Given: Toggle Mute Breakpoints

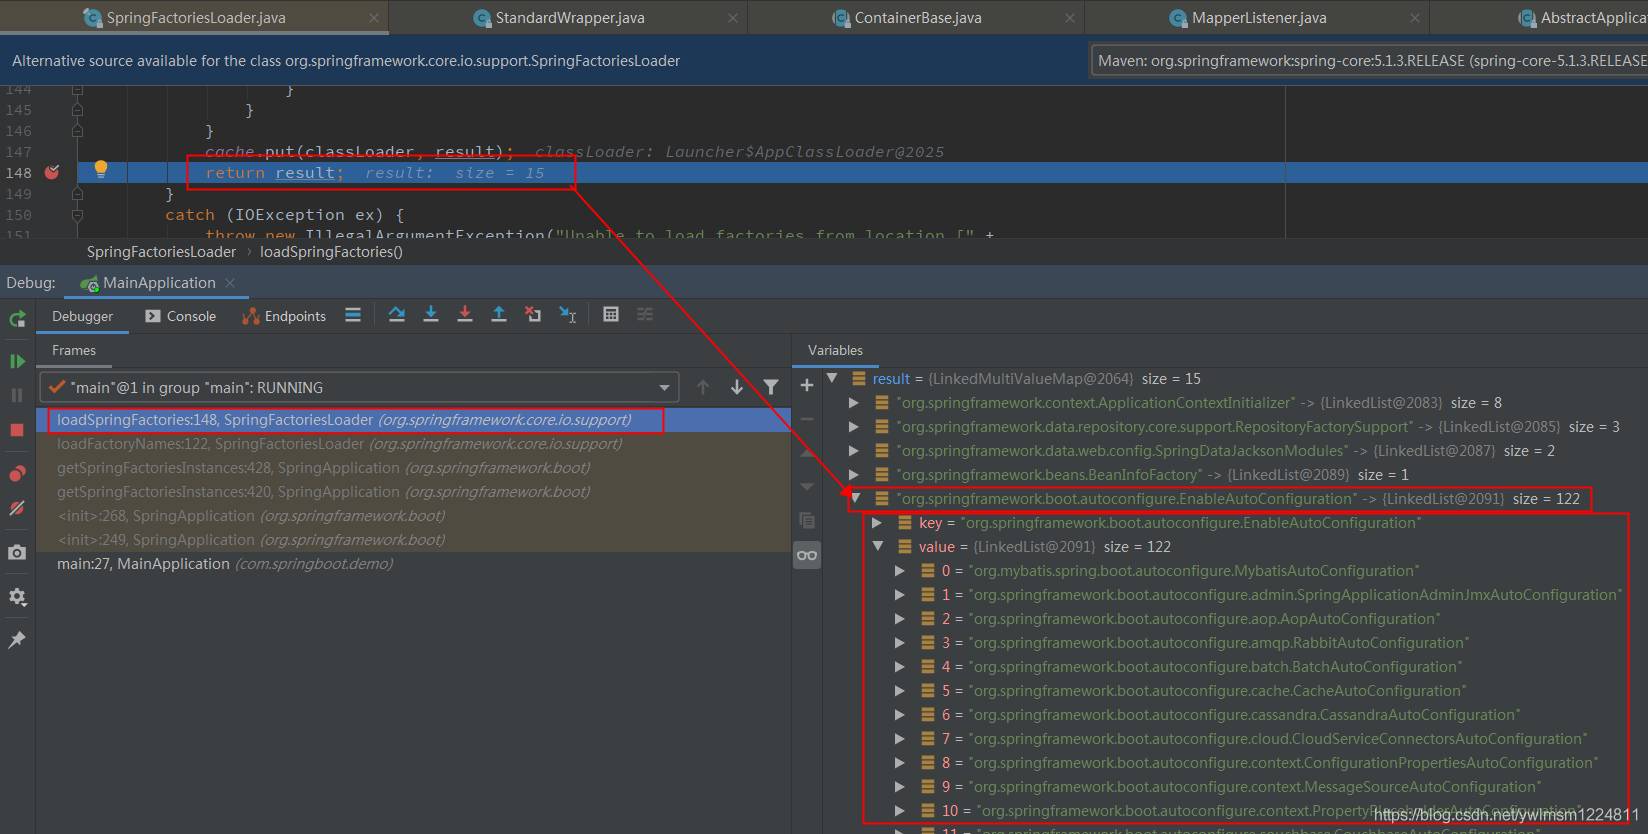Looking at the screenshot, I should [x=17, y=508].
